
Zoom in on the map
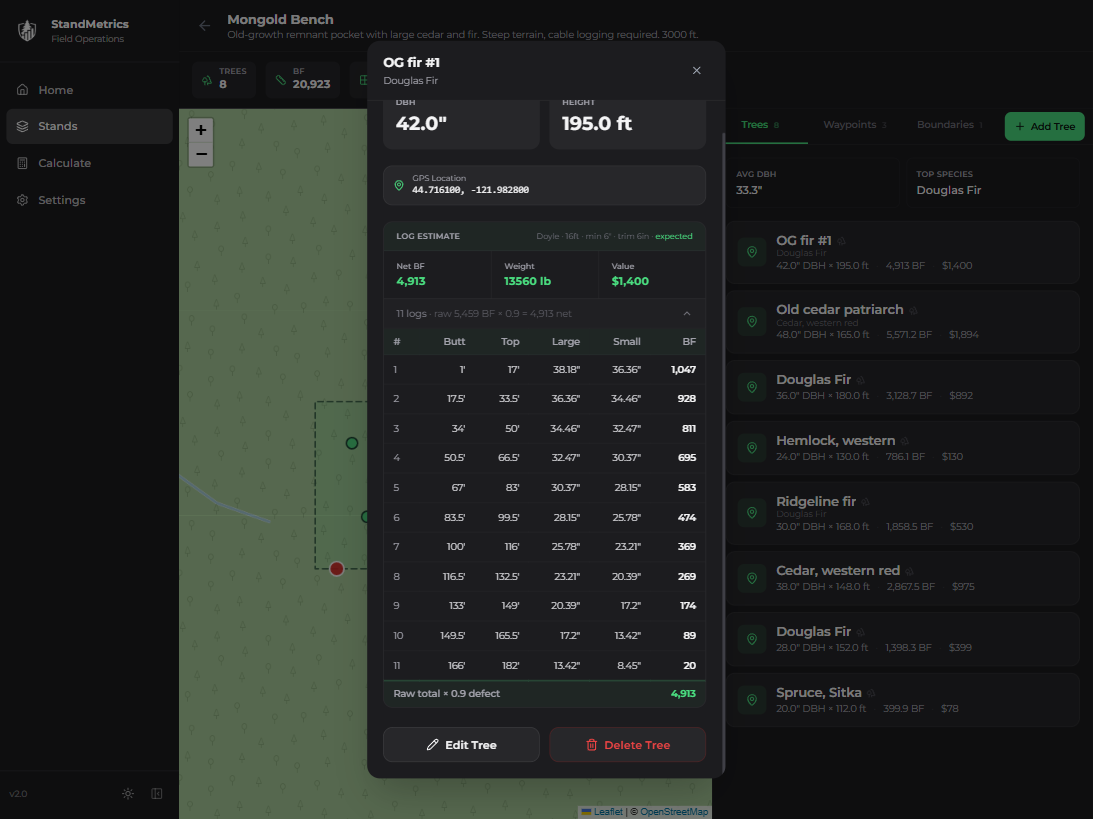click(201, 130)
